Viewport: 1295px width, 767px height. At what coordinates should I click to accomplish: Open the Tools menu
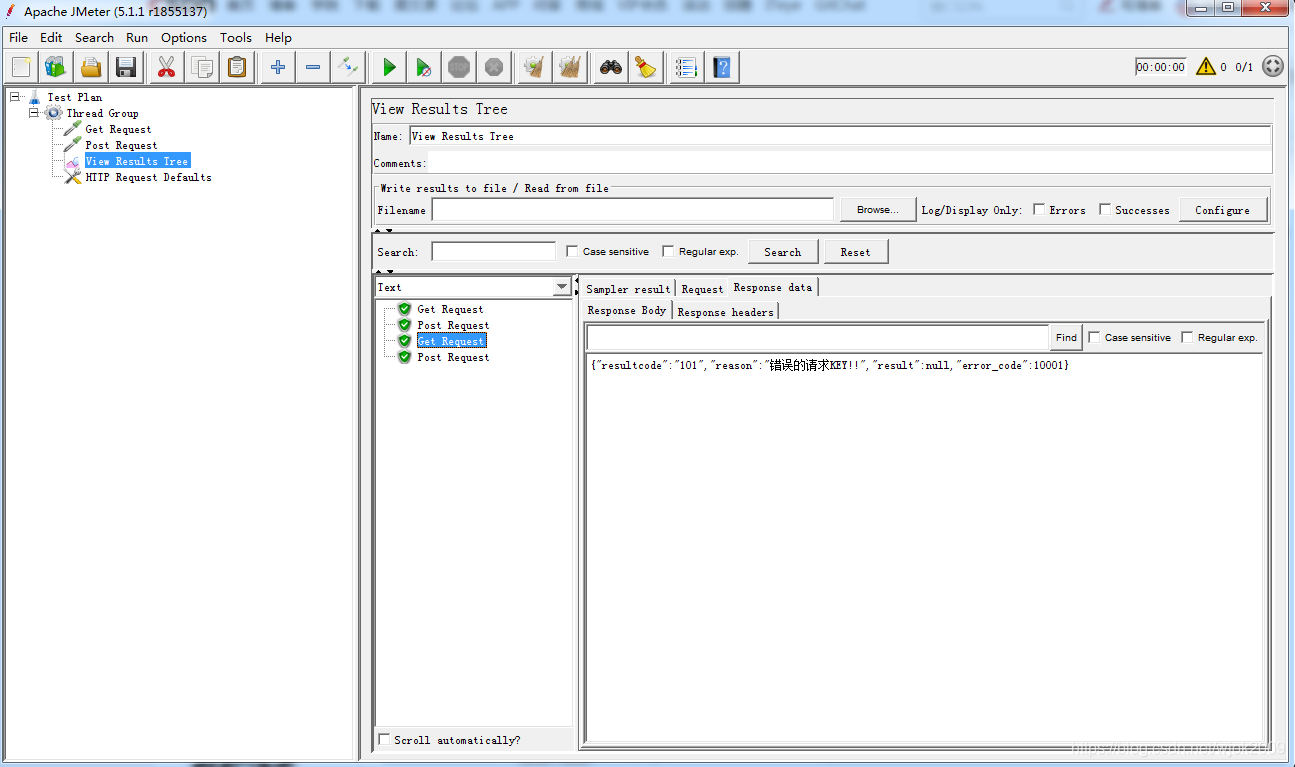point(236,37)
